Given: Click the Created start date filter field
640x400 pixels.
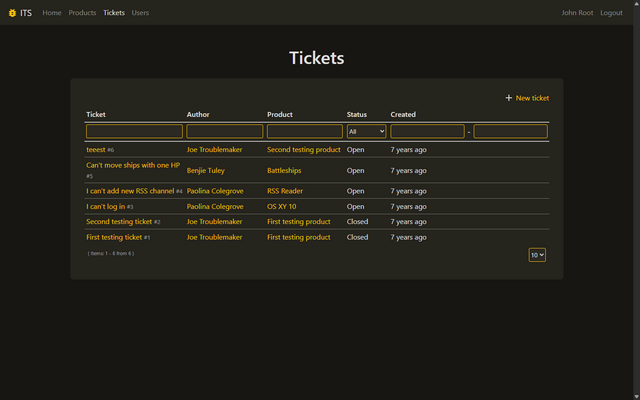Looking at the screenshot, I should pyautogui.click(x=427, y=131).
